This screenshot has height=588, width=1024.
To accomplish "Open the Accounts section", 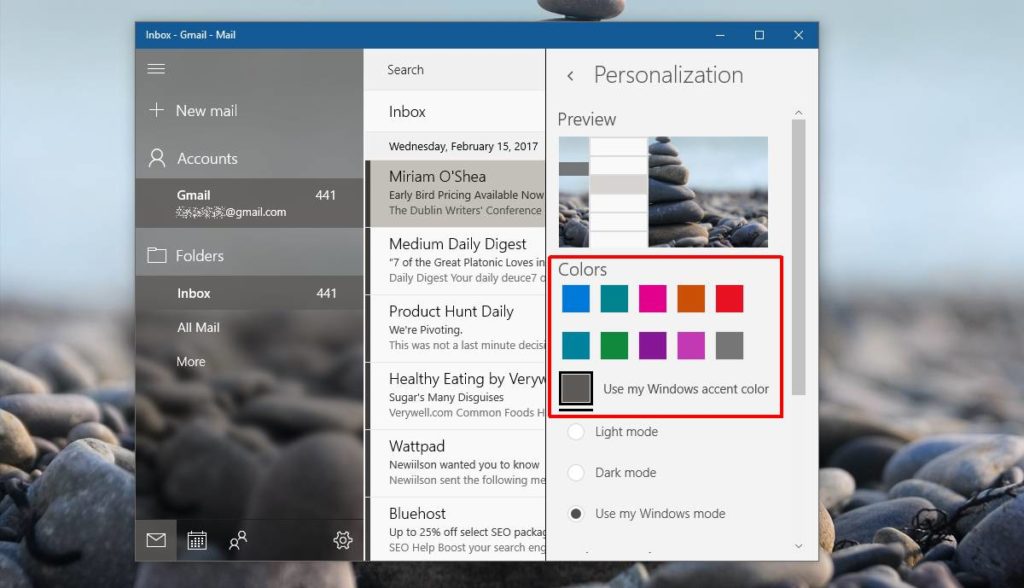I will (207, 157).
